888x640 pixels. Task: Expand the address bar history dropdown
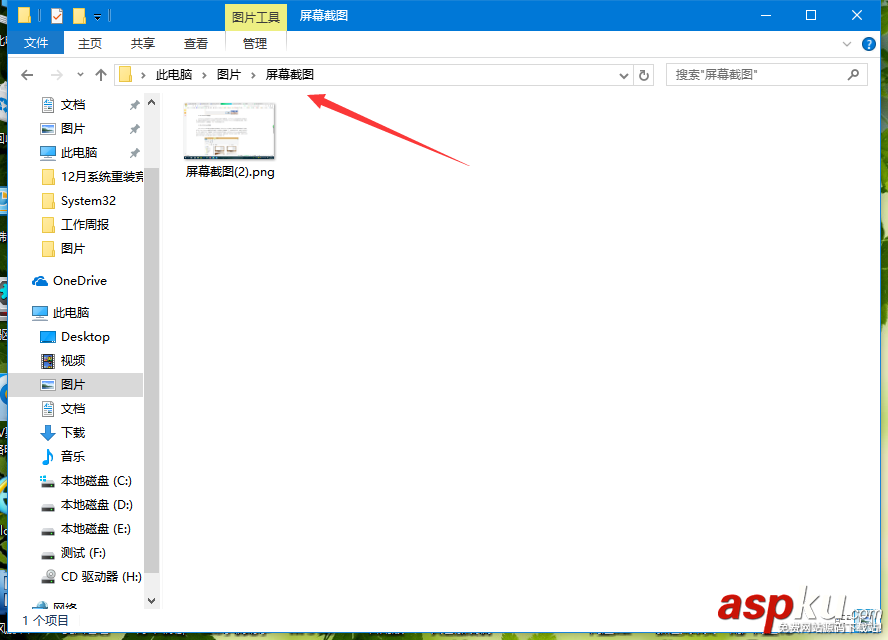[623, 74]
